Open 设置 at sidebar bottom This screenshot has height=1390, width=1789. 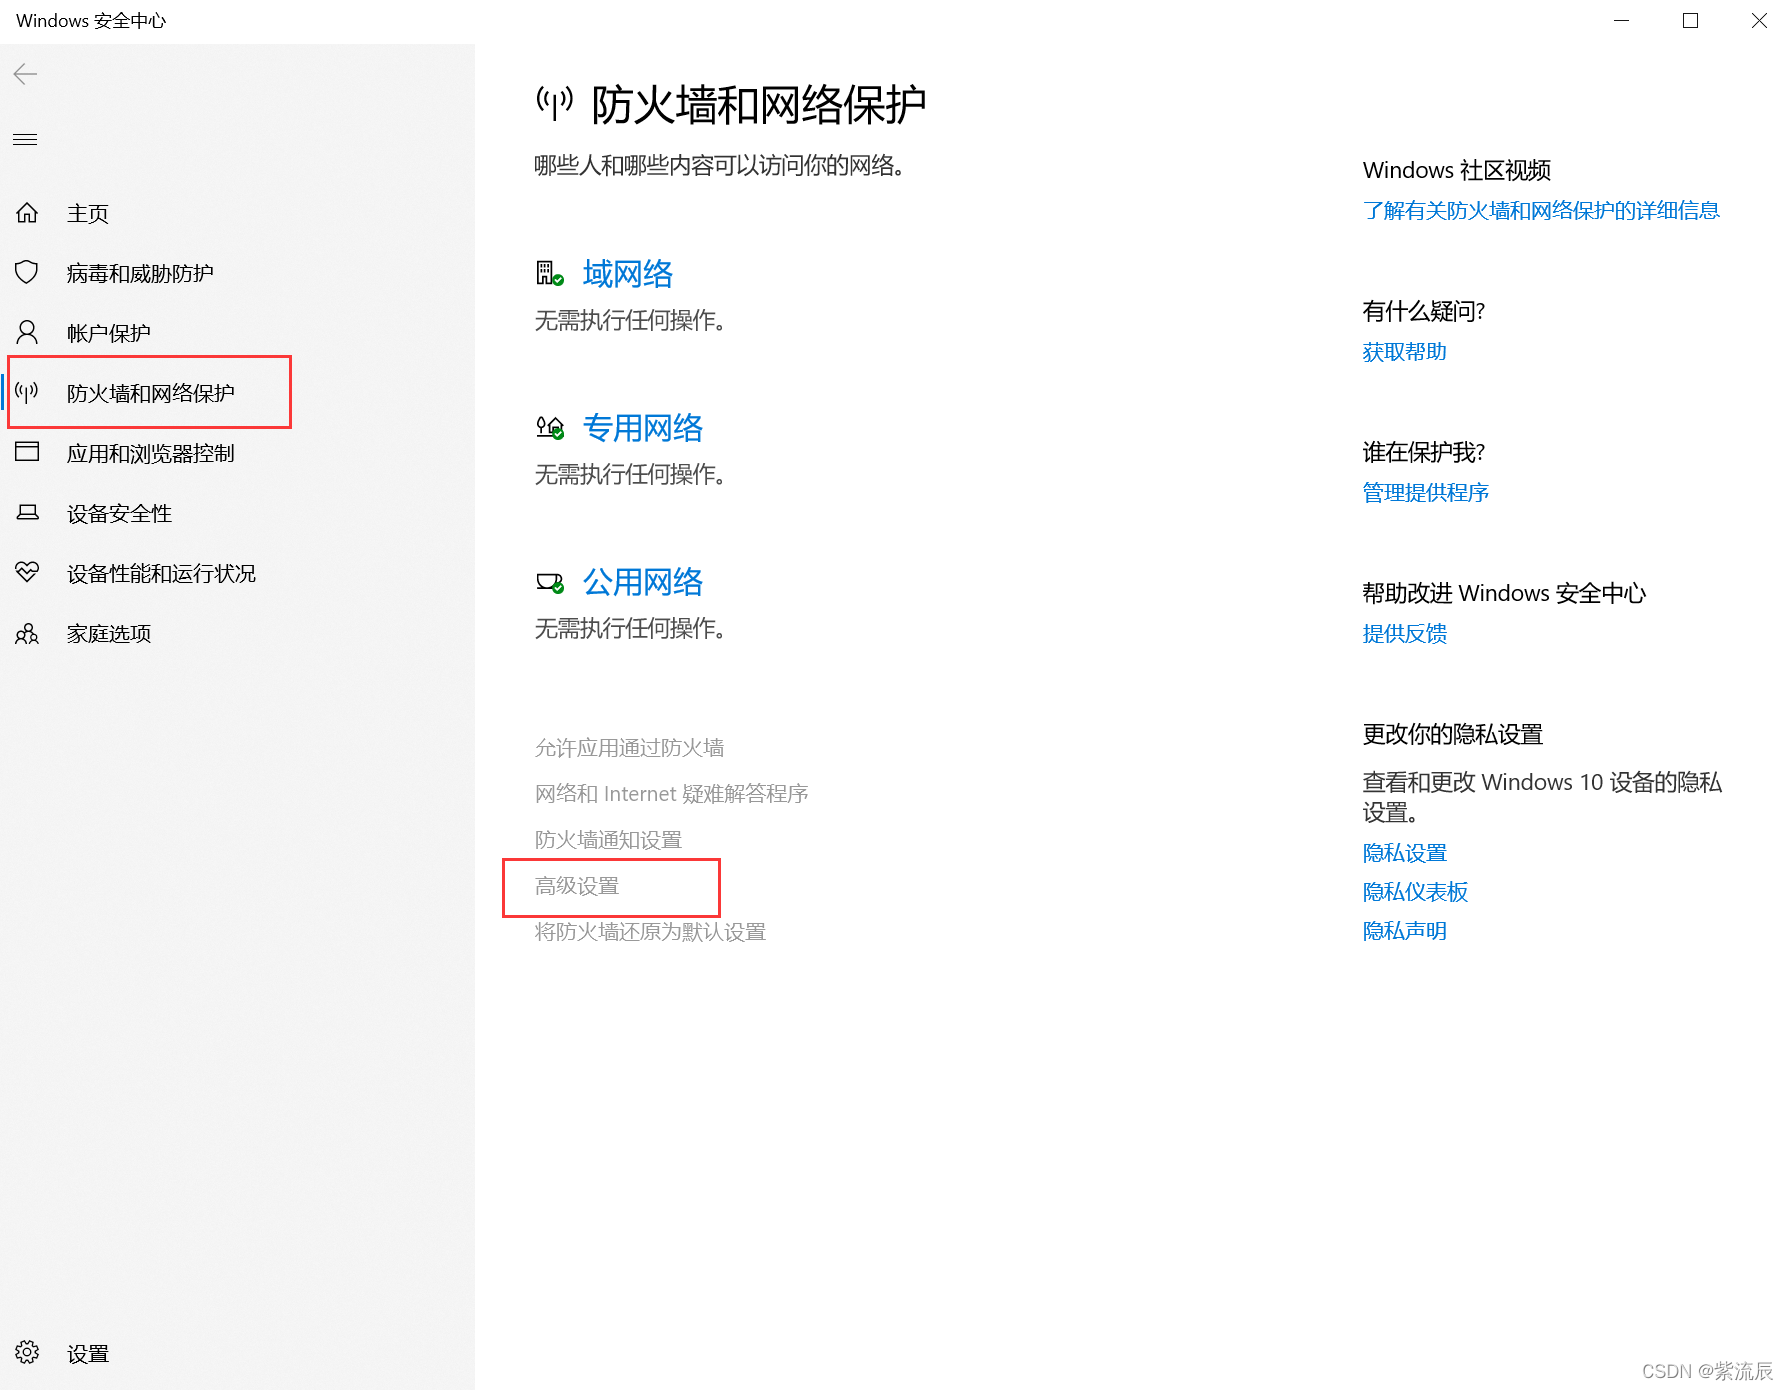[88, 1353]
